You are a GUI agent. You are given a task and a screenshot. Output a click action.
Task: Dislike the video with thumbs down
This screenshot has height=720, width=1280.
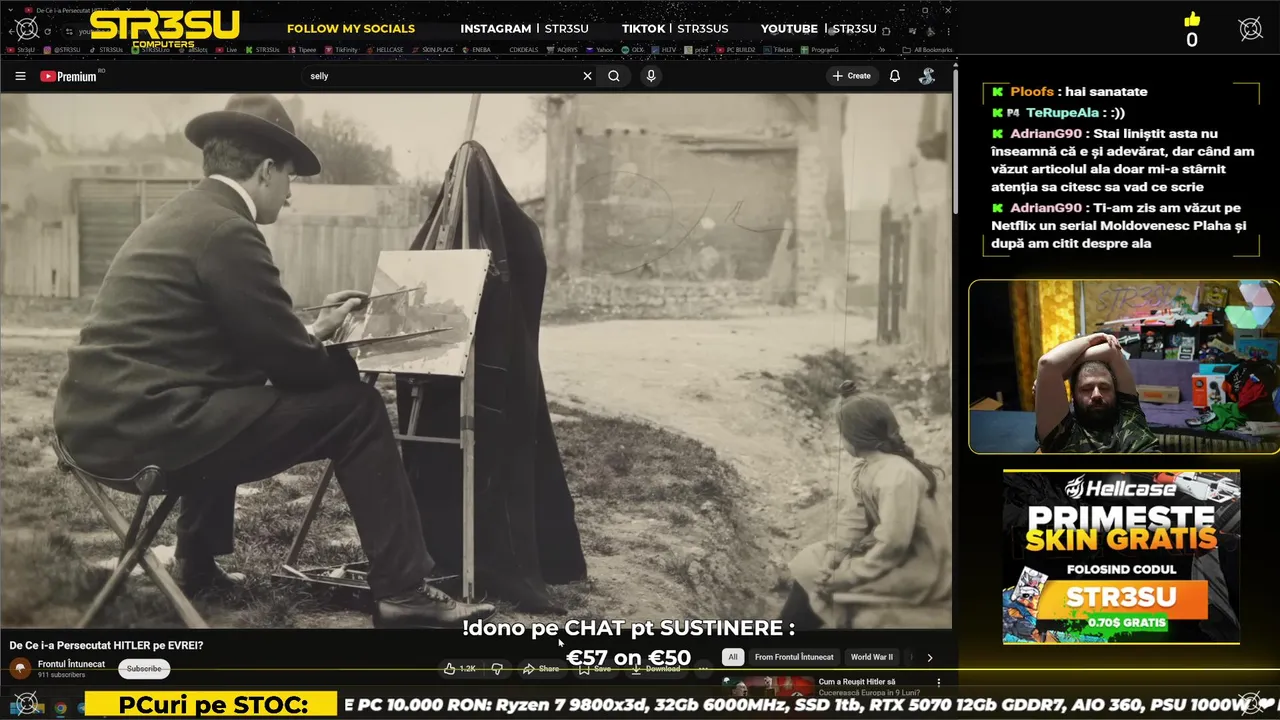497,668
